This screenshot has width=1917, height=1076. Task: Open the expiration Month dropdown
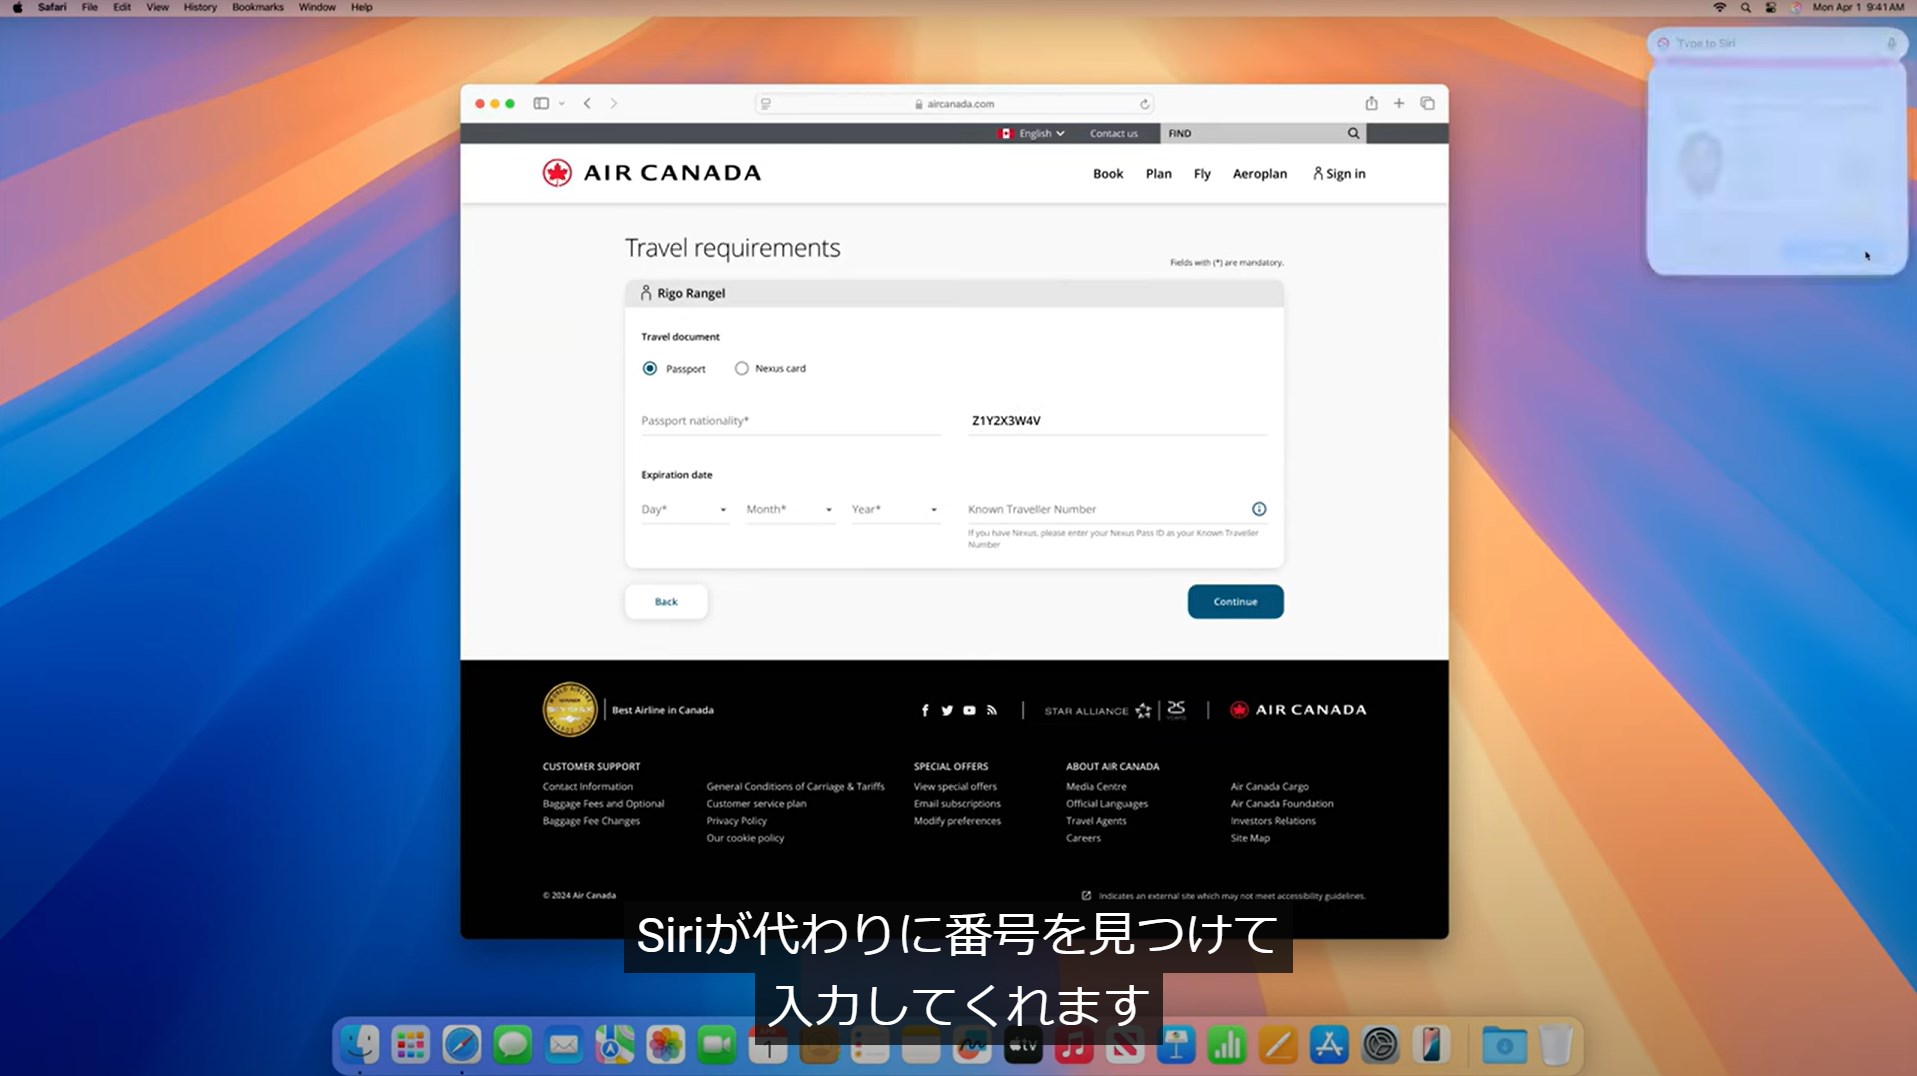pyautogui.click(x=790, y=510)
